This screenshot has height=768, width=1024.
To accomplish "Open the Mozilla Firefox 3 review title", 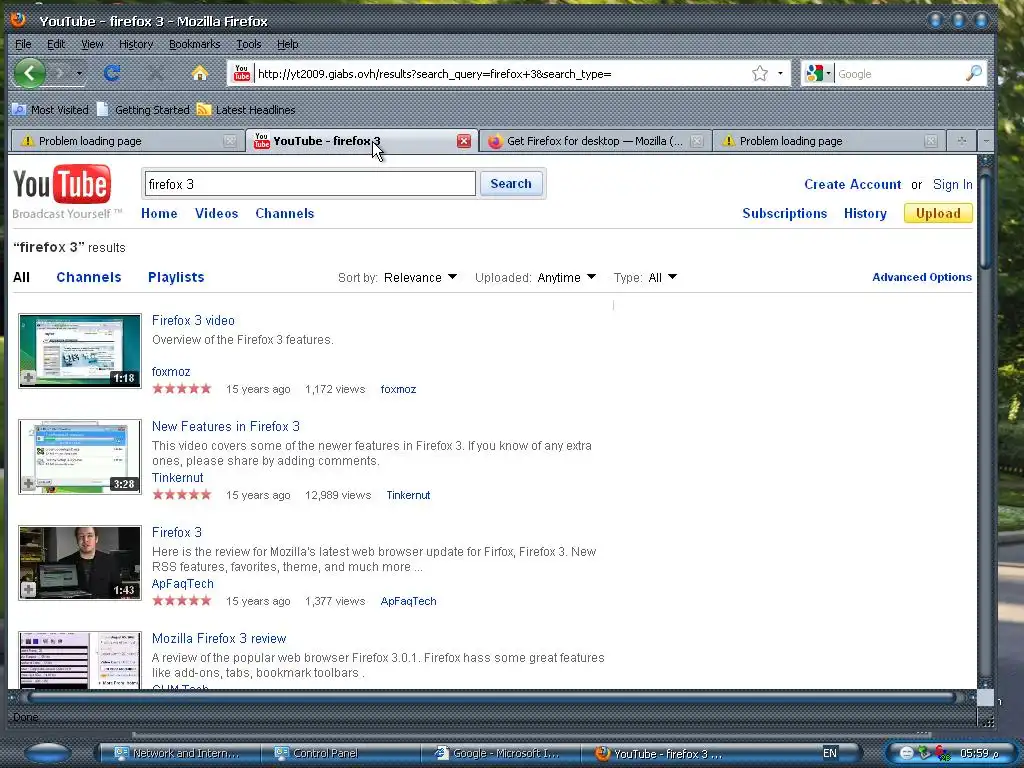I will pyautogui.click(x=219, y=638).
